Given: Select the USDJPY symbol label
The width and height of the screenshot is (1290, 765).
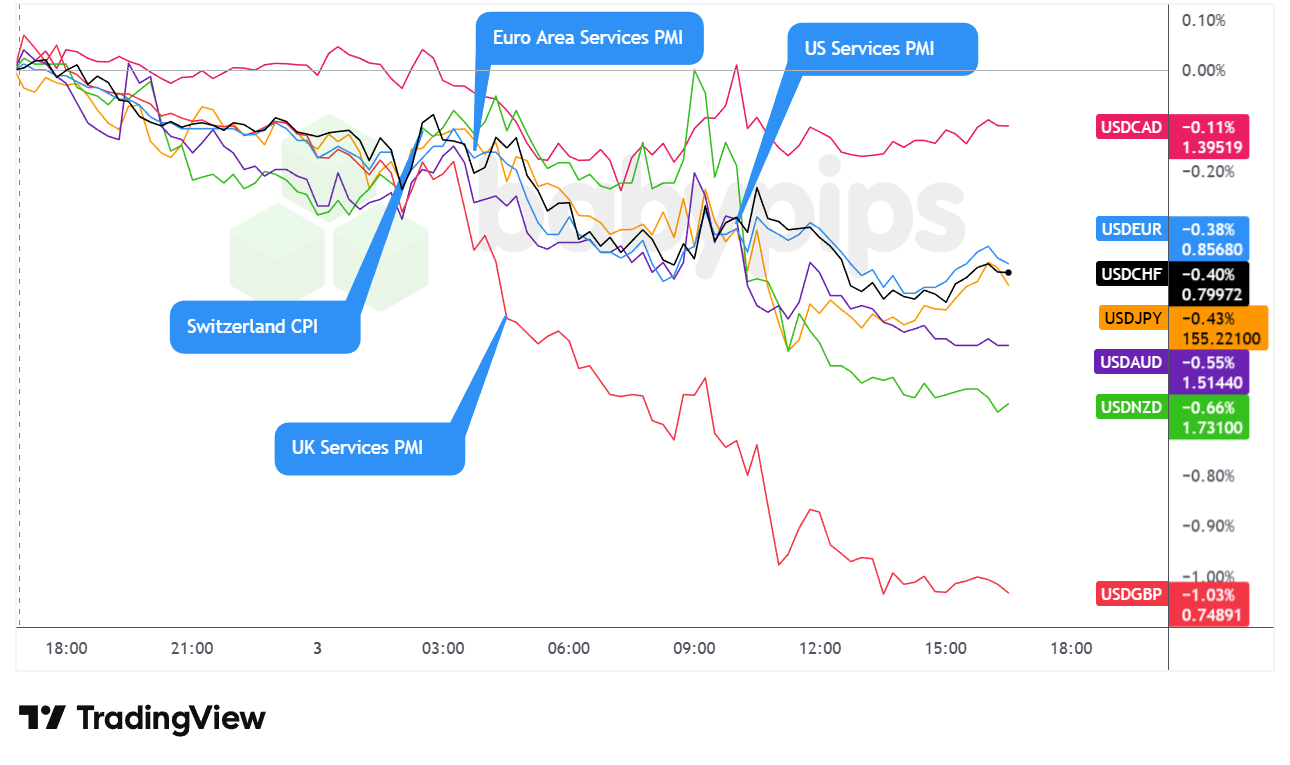Looking at the screenshot, I should pos(1131,319).
